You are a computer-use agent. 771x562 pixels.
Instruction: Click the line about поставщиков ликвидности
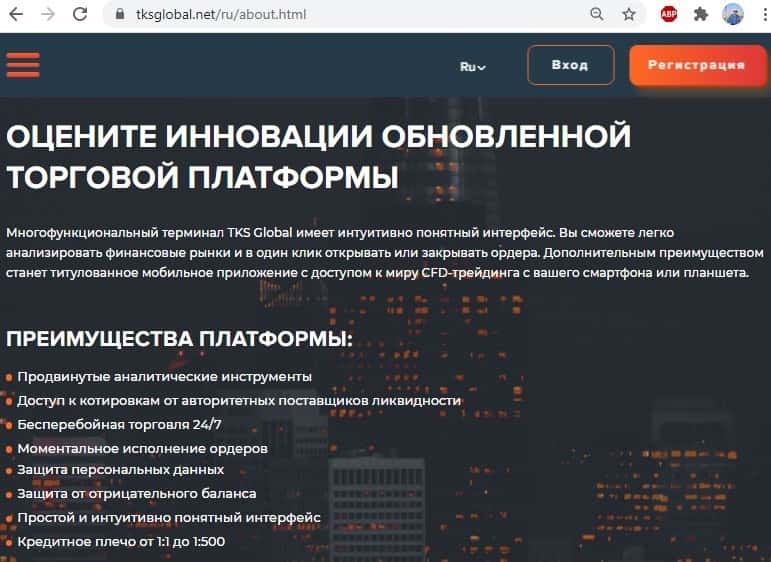(239, 401)
